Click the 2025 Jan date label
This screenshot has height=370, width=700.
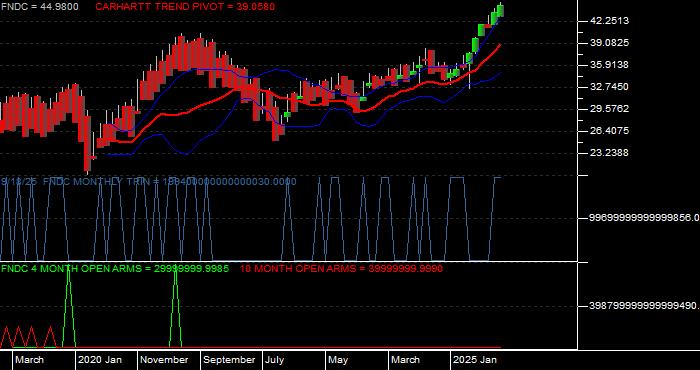(475, 360)
